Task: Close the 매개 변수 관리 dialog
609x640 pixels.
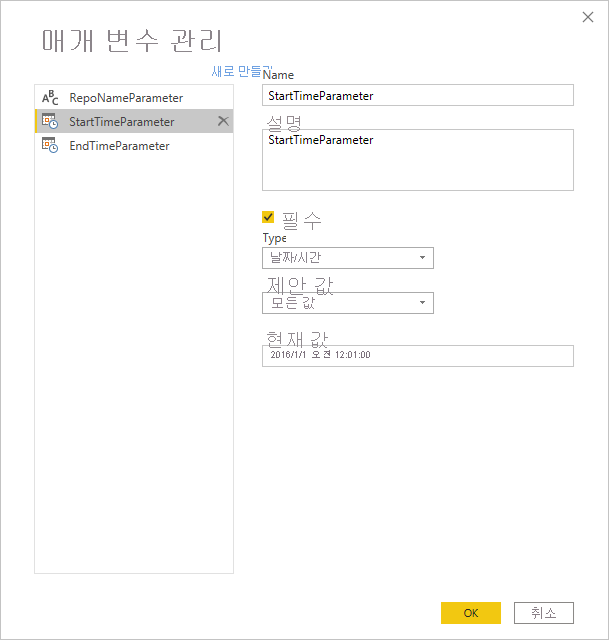Action: click(588, 17)
